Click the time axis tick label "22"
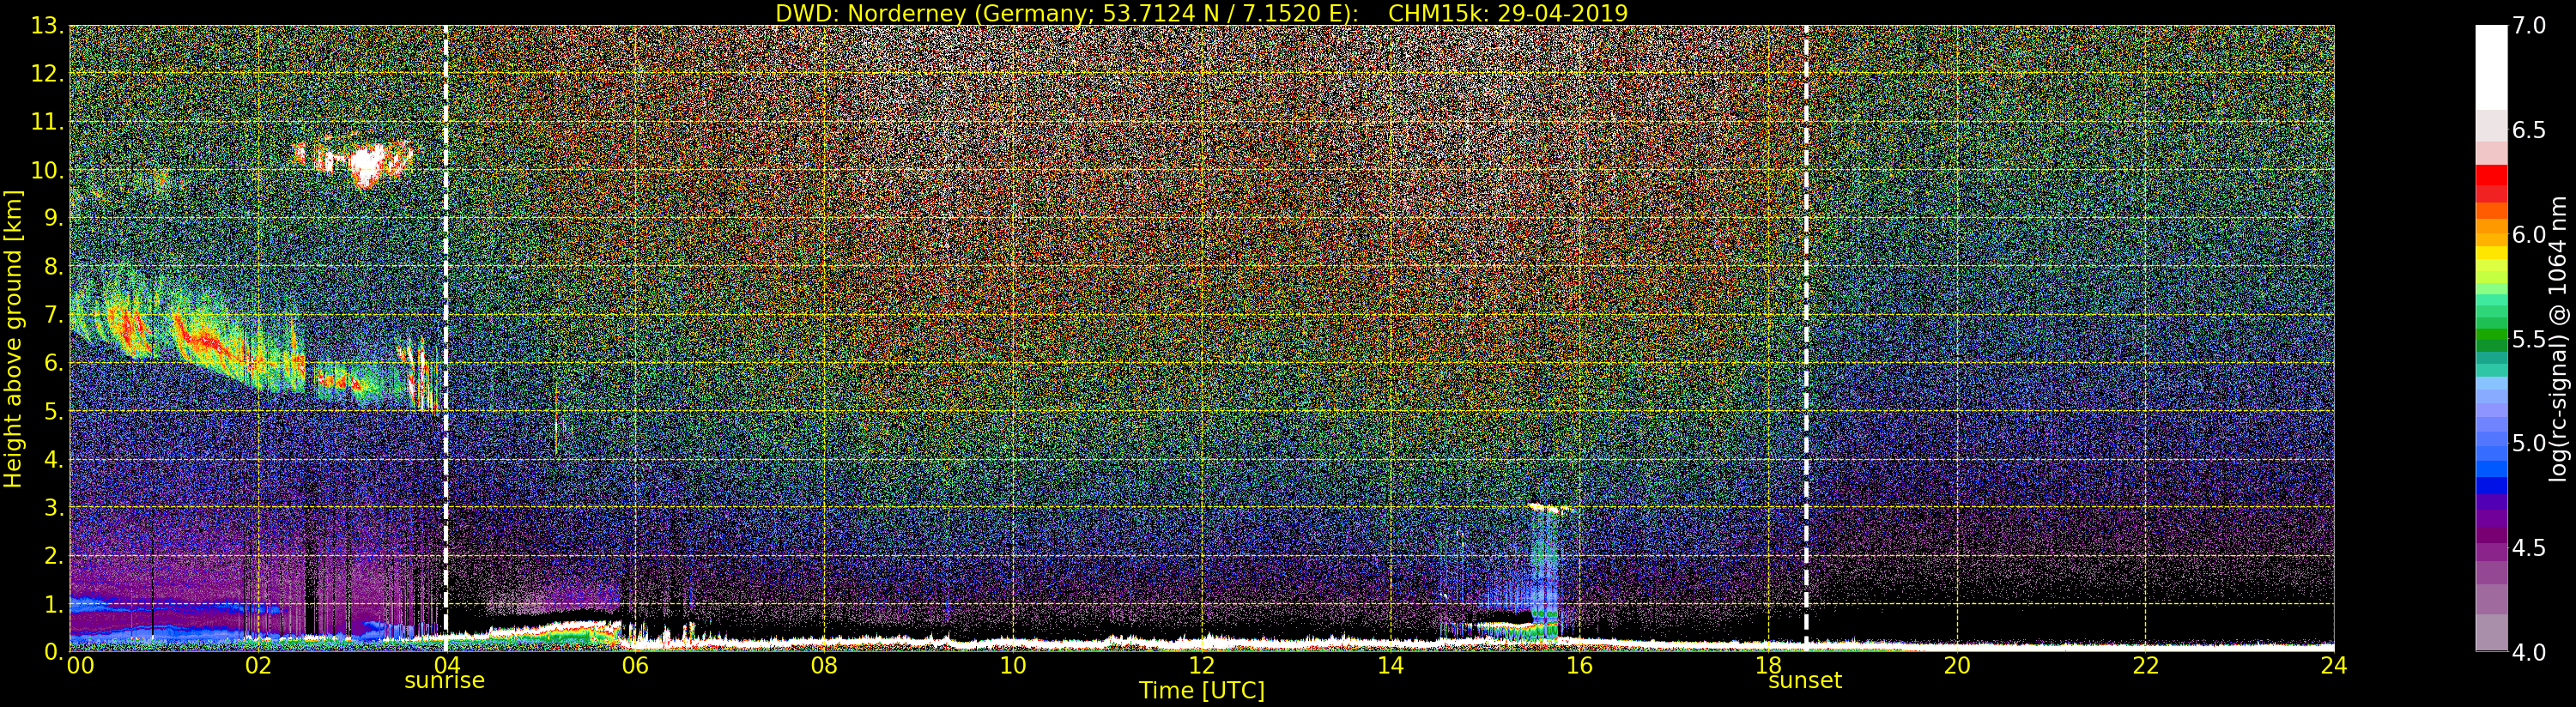This screenshot has height=707, width=2576. click(x=2146, y=666)
